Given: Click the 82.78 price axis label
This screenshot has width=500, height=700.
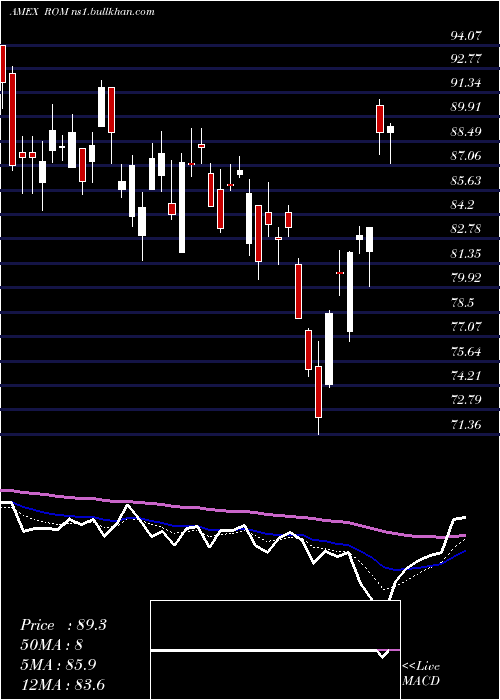Looking at the screenshot, I should coord(466,229).
